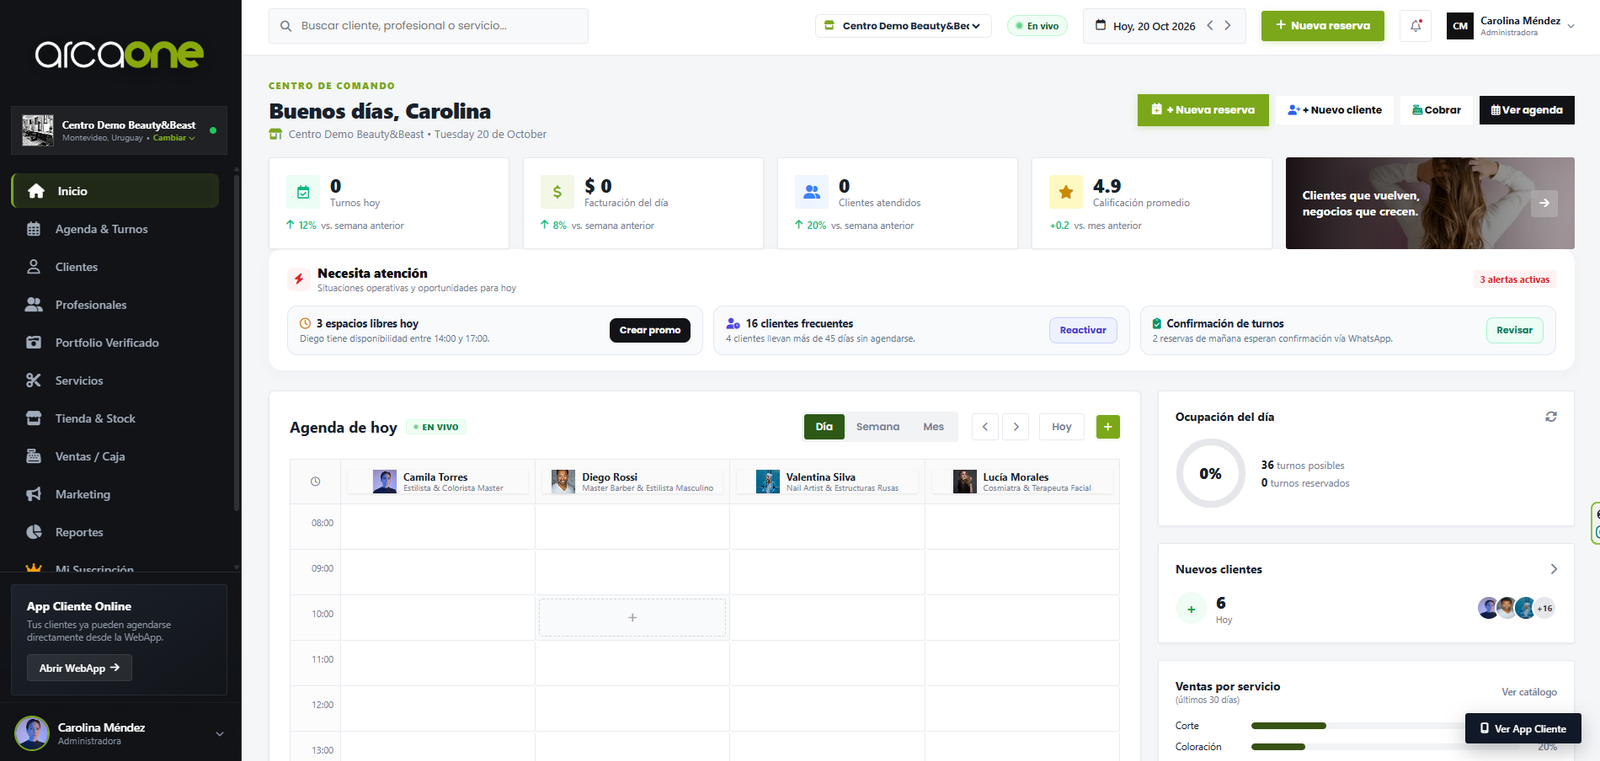Click the green plus add-appointment icon
The width and height of the screenshot is (1600, 761).
click(1108, 427)
